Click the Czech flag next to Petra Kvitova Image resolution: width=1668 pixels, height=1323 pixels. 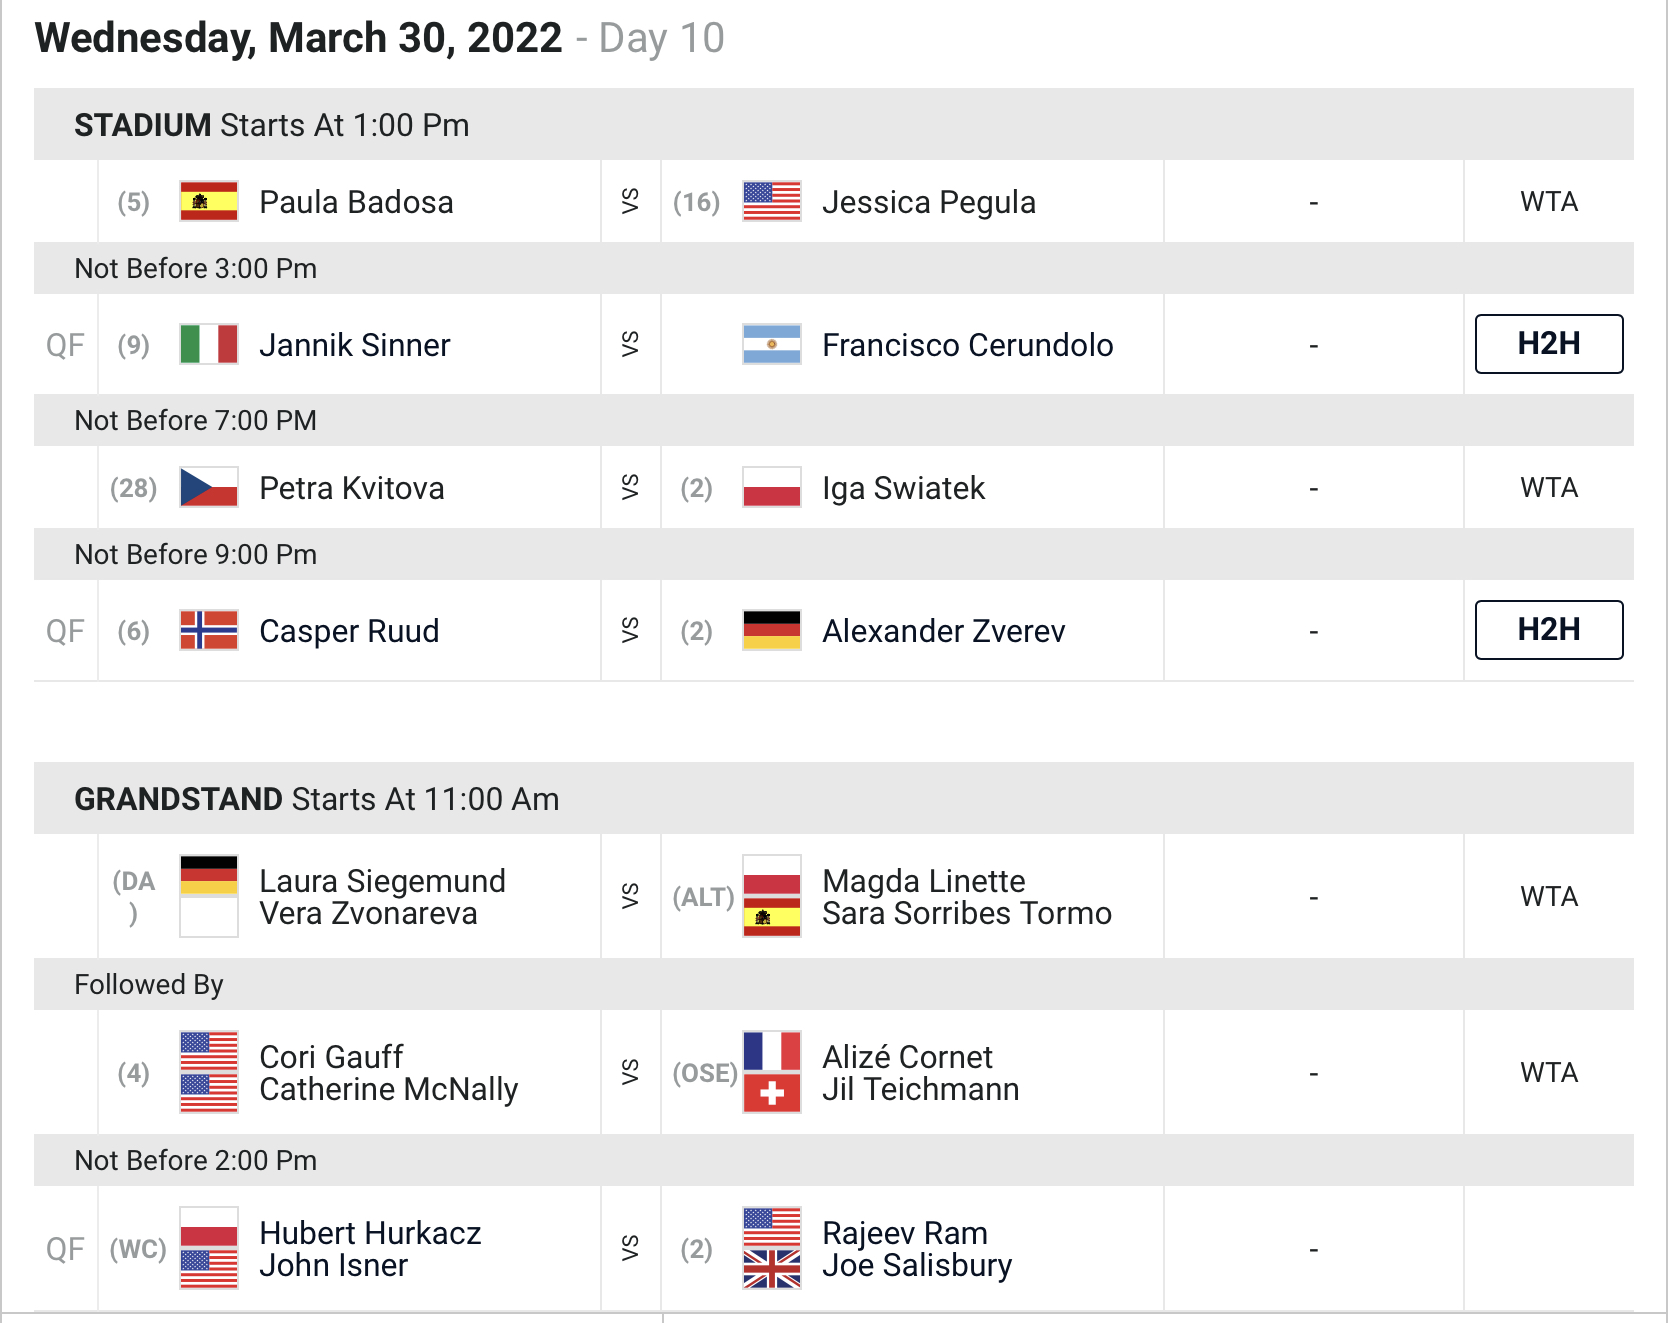pos(209,487)
